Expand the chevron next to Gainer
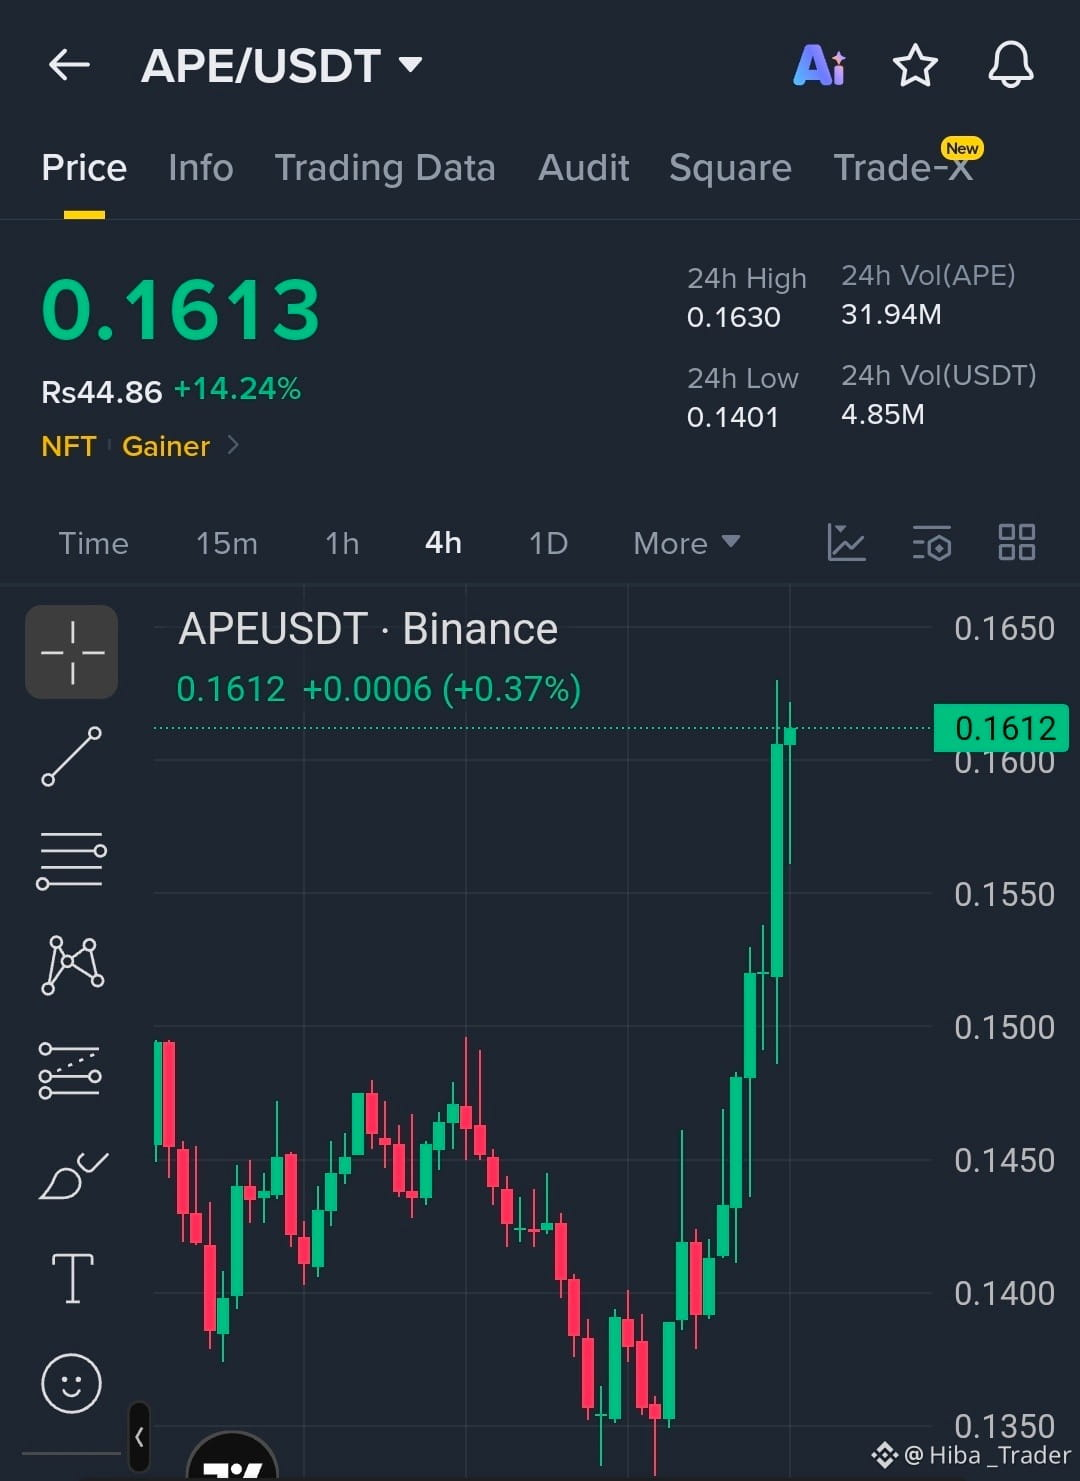Viewport: 1080px width, 1481px height. (233, 445)
